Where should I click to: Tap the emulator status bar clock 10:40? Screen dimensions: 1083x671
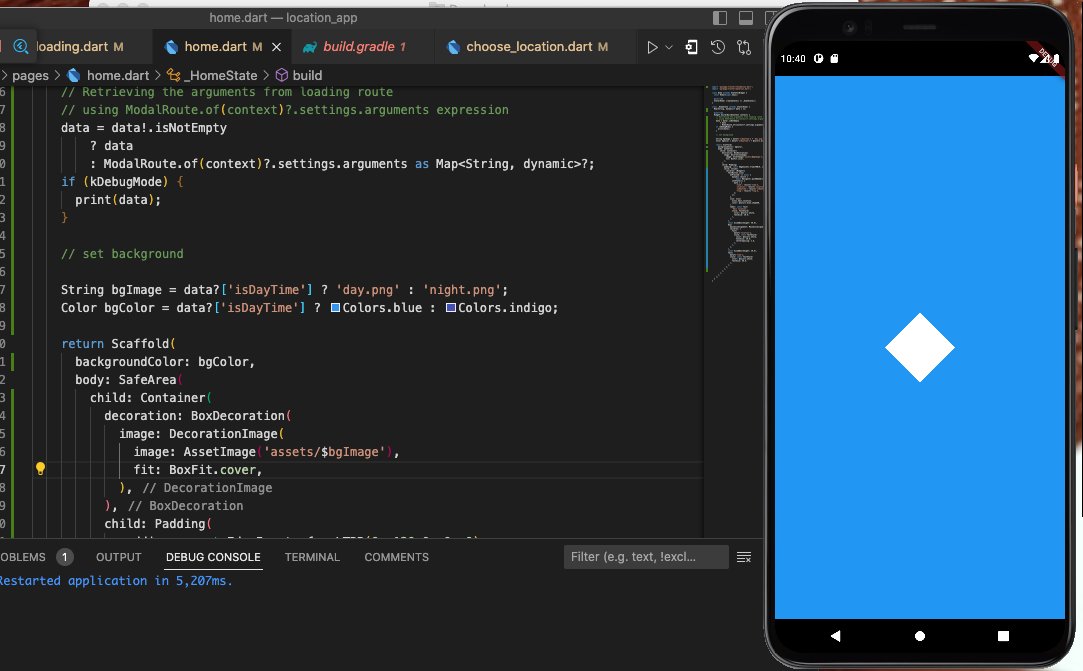793,59
